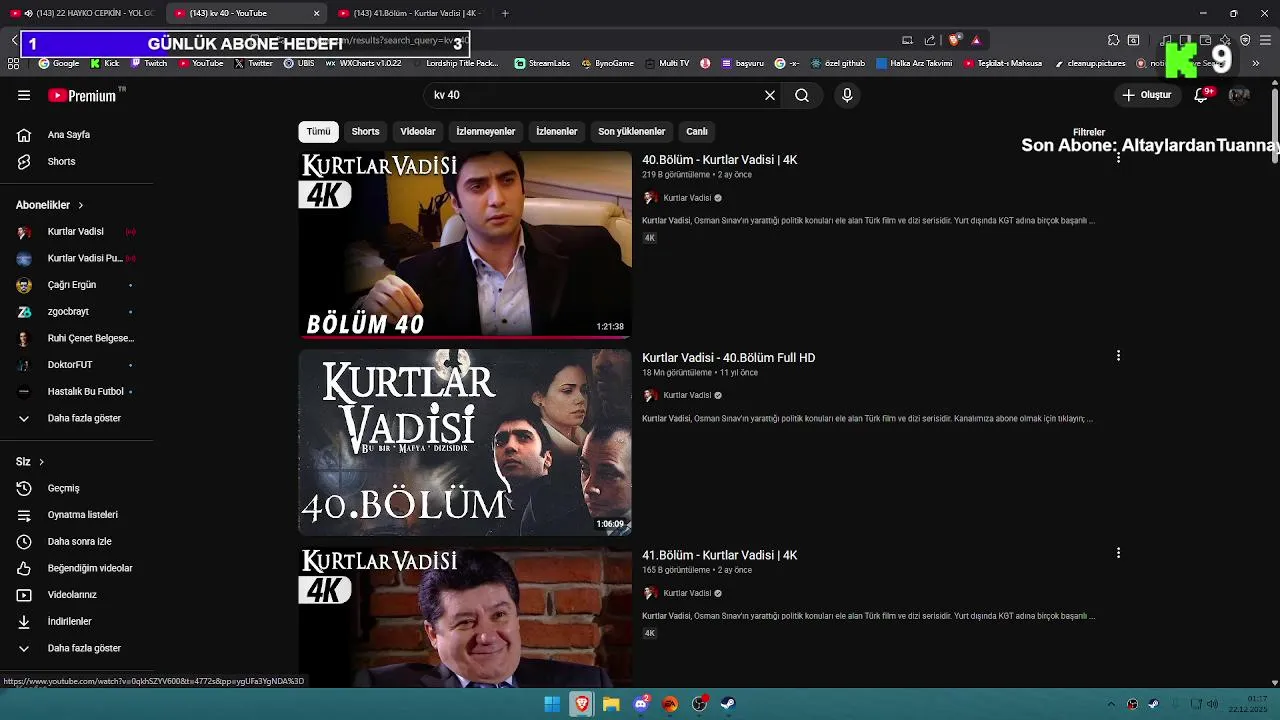Open the notifications bell
This screenshot has height=720, width=1280.
click(x=1202, y=95)
